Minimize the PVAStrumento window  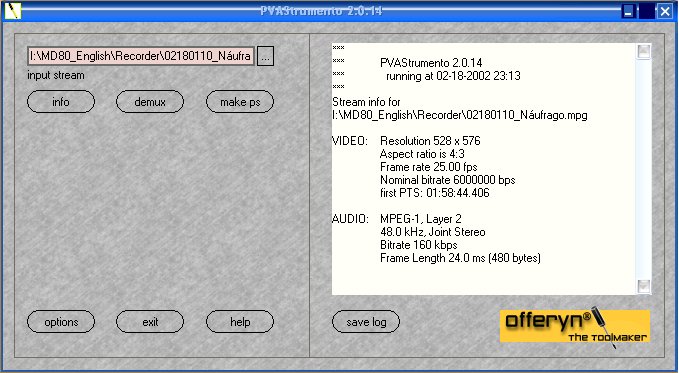point(628,11)
